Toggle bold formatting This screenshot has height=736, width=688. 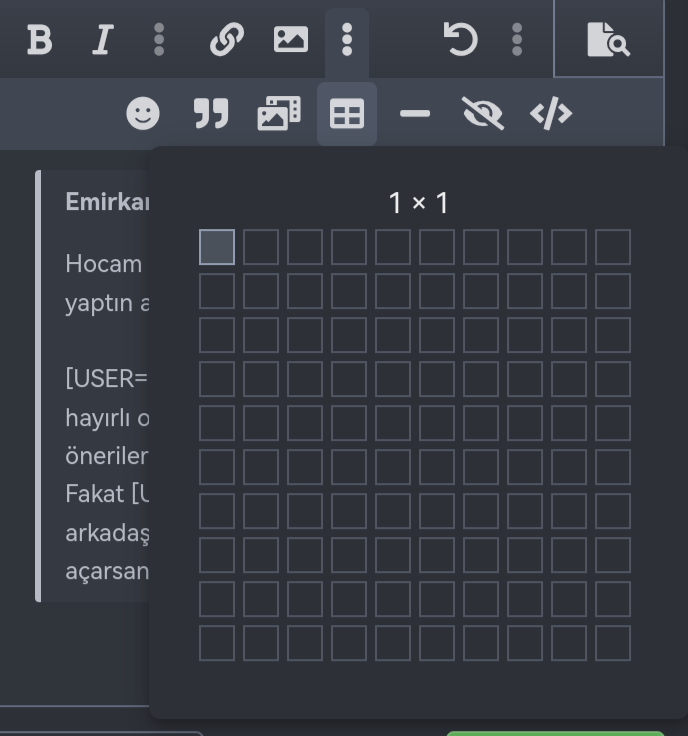coord(39,40)
